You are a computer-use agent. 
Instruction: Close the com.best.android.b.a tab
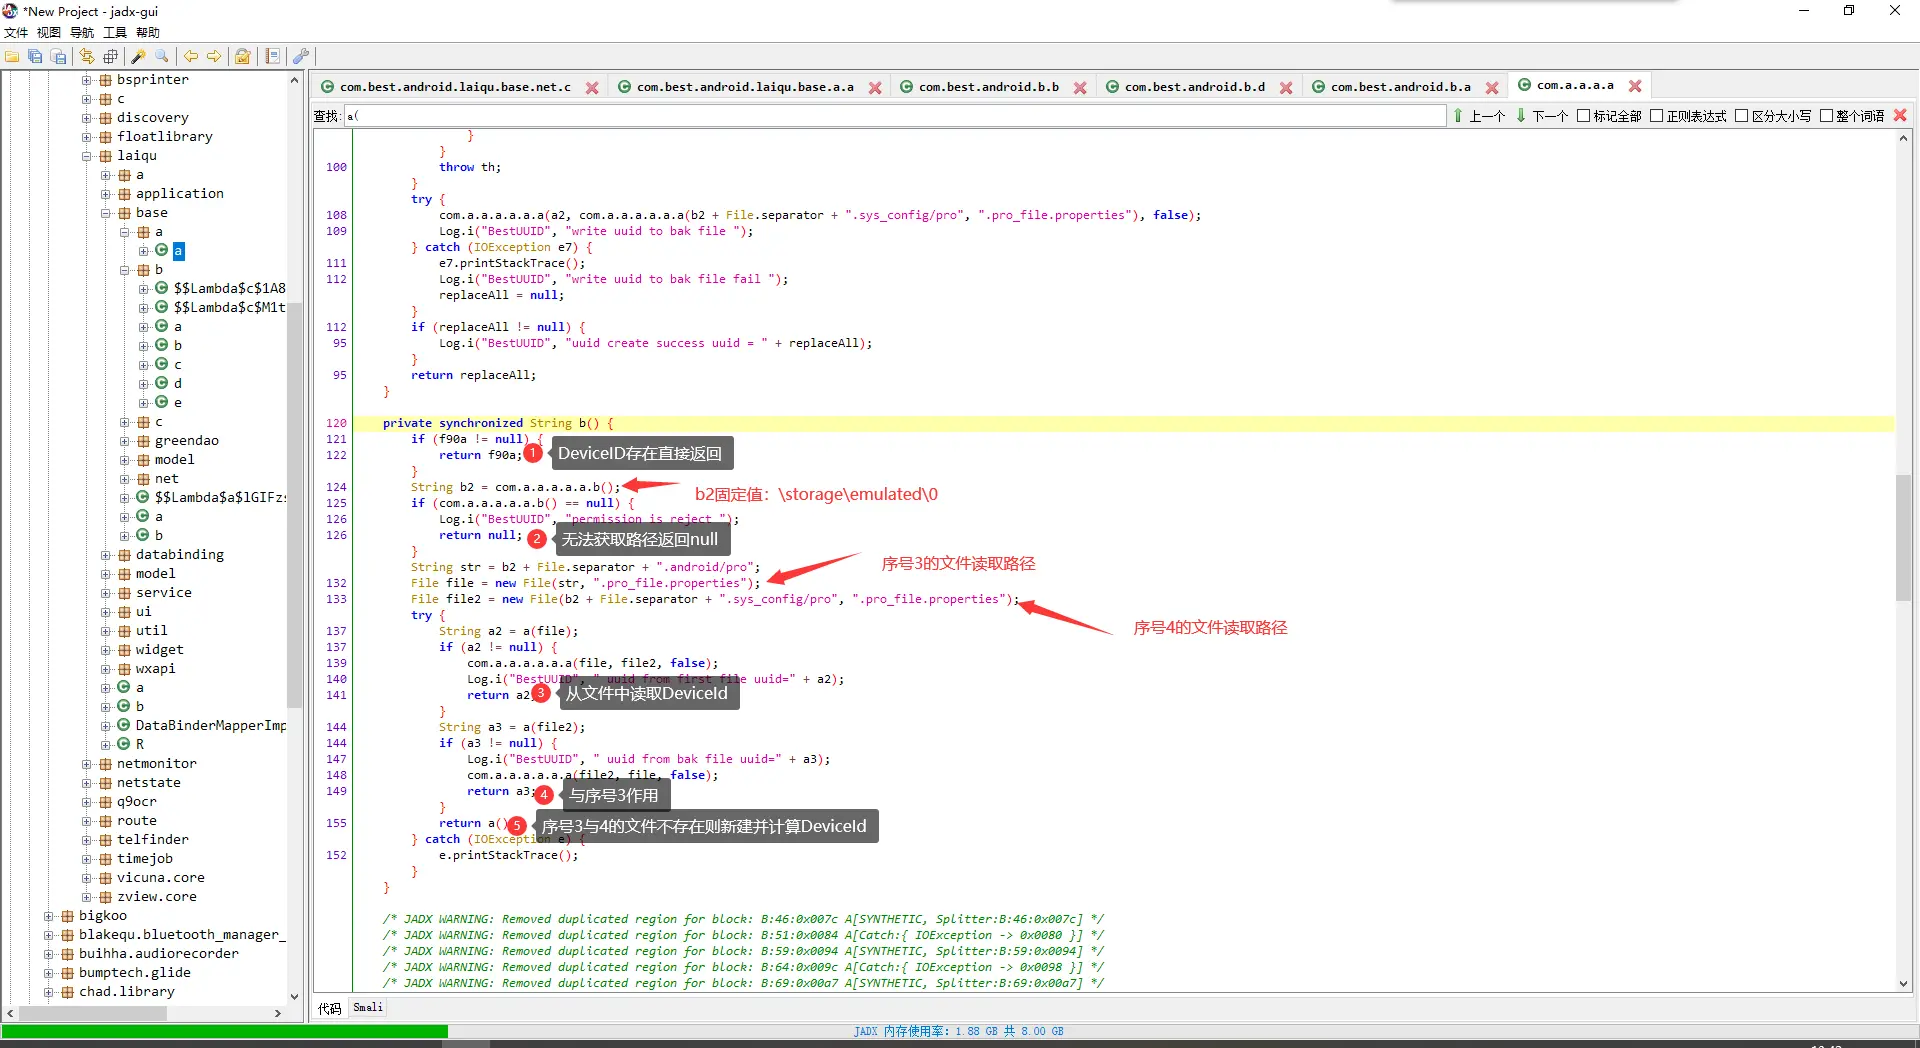pyautogui.click(x=1492, y=88)
